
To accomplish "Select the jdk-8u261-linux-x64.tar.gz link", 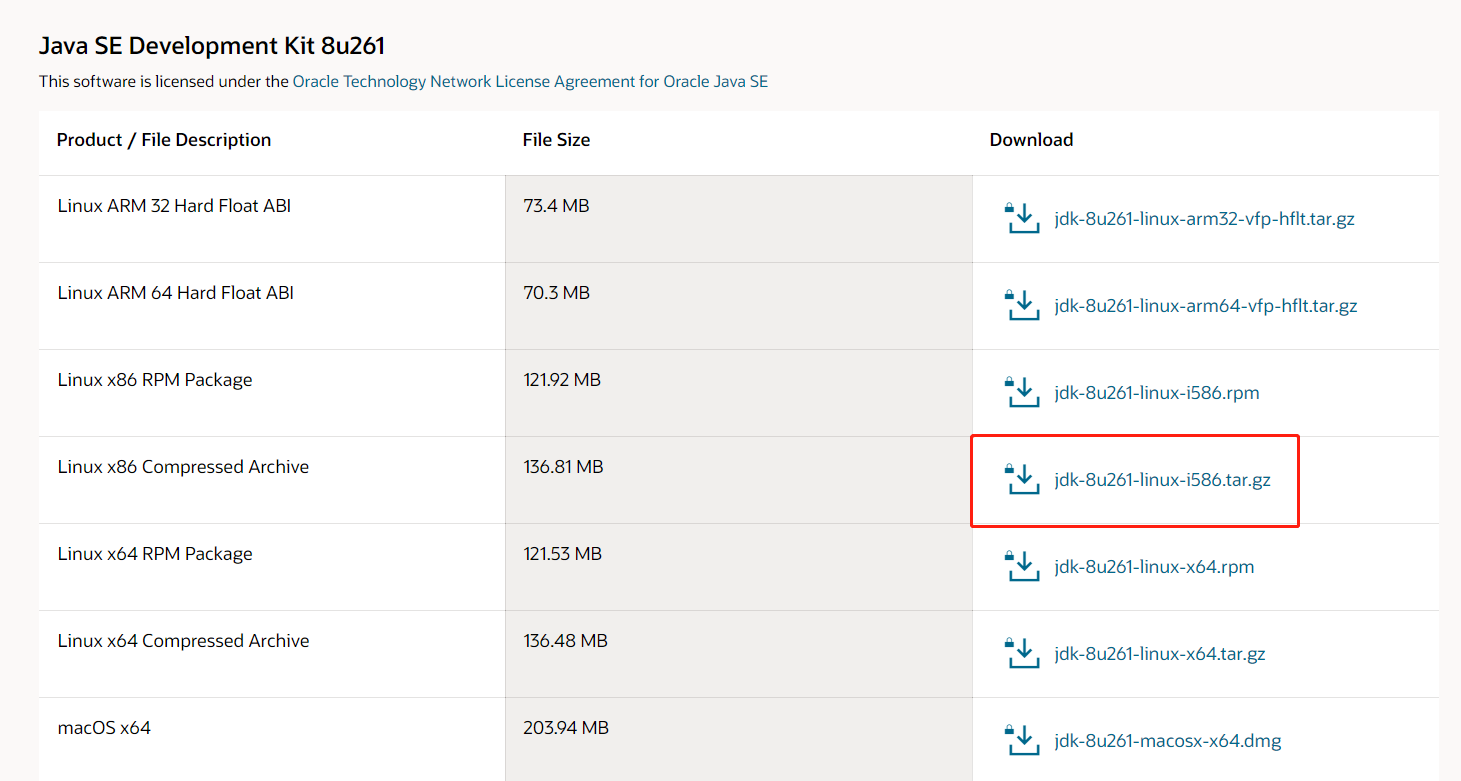I will [x=1160, y=653].
